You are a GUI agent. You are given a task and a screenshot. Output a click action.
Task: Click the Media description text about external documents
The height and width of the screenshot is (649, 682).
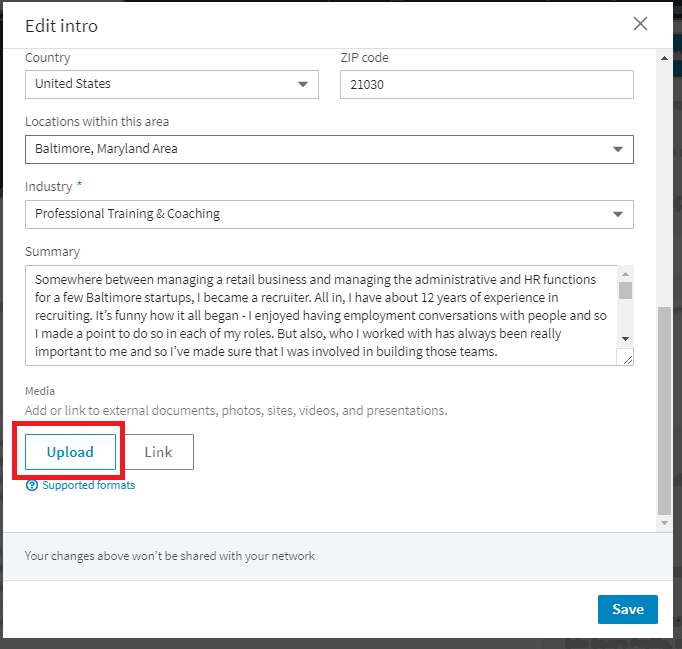point(236,411)
